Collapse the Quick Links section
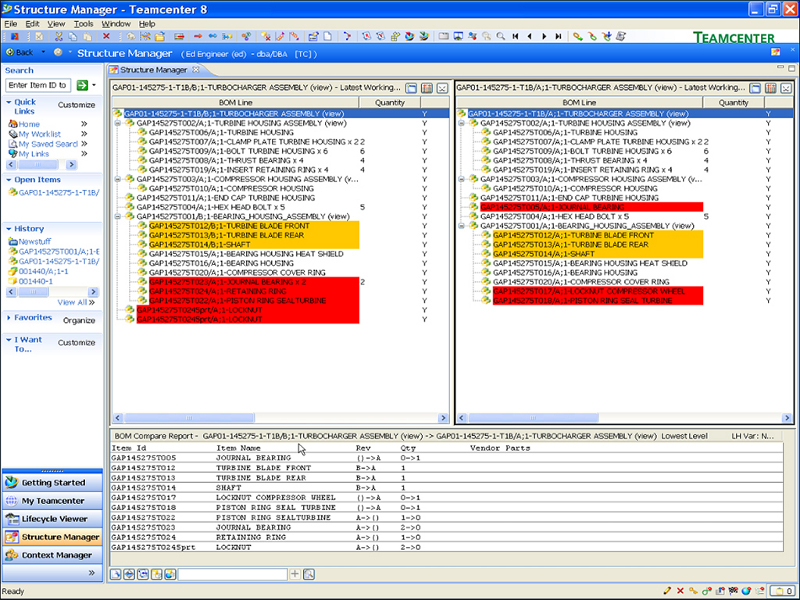Image resolution: width=800 pixels, height=600 pixels. 9,102
